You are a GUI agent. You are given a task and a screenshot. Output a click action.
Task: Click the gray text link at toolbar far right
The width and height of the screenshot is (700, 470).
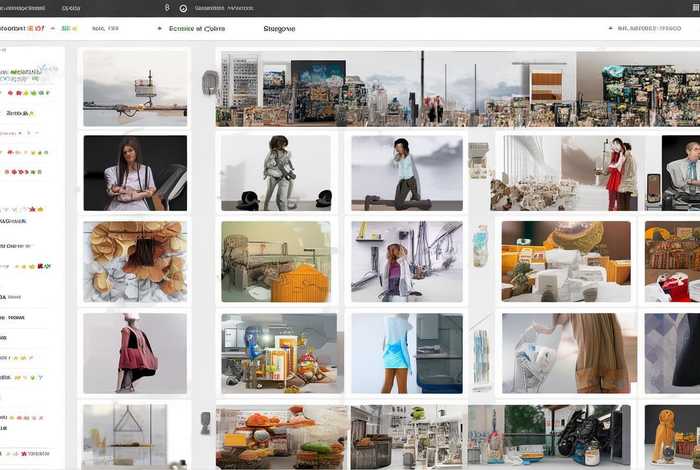652,29
